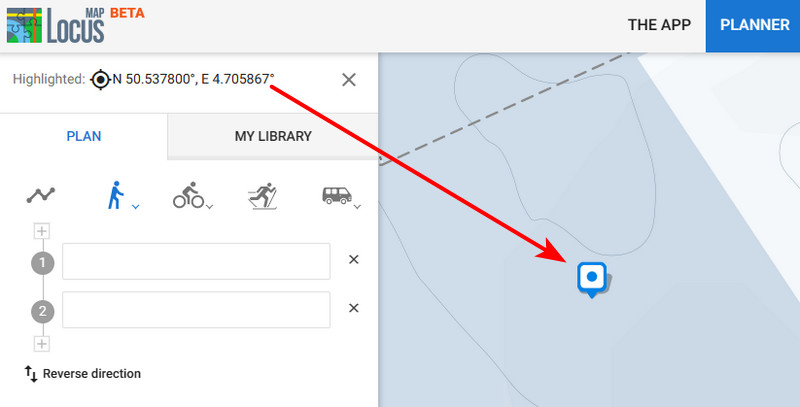Switch to the PLAN tab
Viewport: 800px width, 407px height.
pos(84,137)
